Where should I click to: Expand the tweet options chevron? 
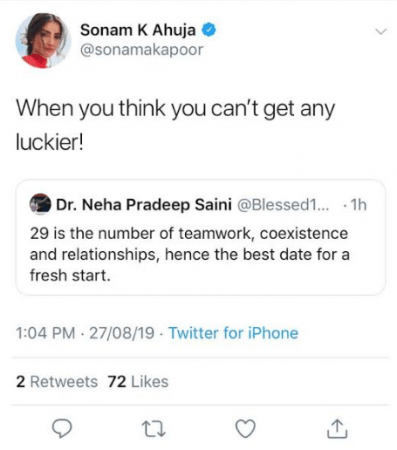pyautogui.click(x=380, y=32)
